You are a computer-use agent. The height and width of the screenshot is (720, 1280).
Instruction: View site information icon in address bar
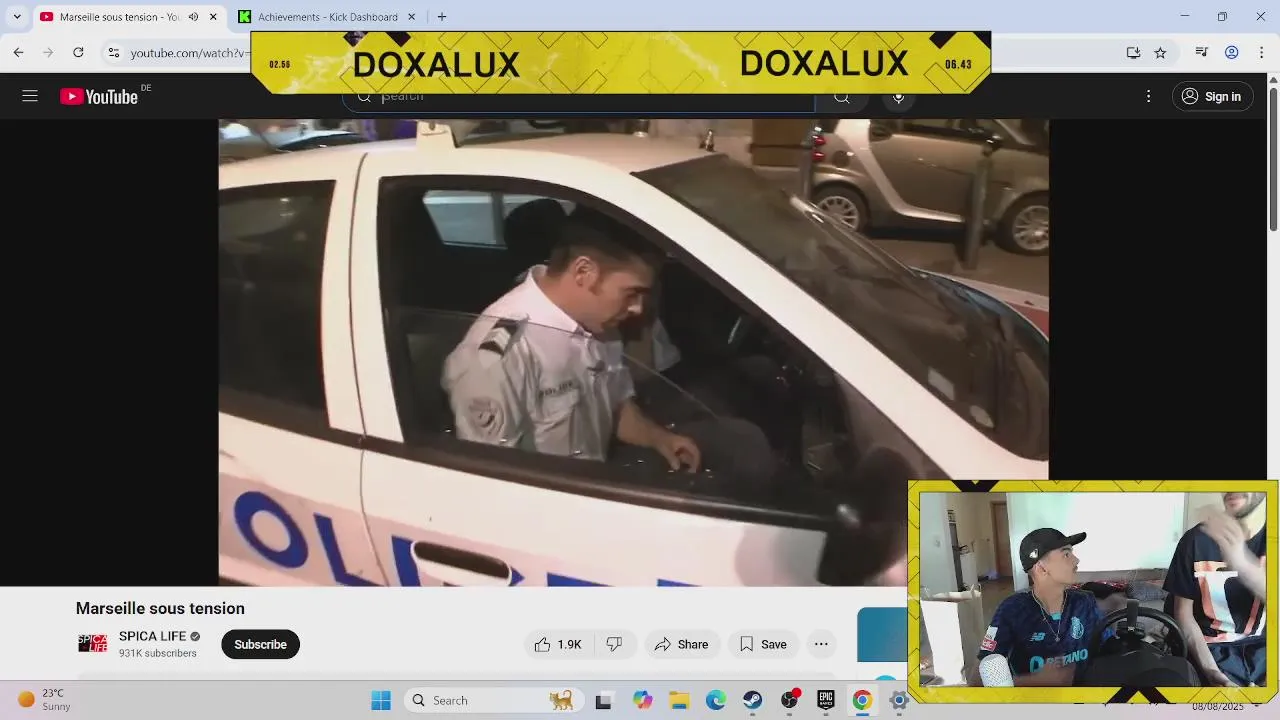click(x=114, y=52)
